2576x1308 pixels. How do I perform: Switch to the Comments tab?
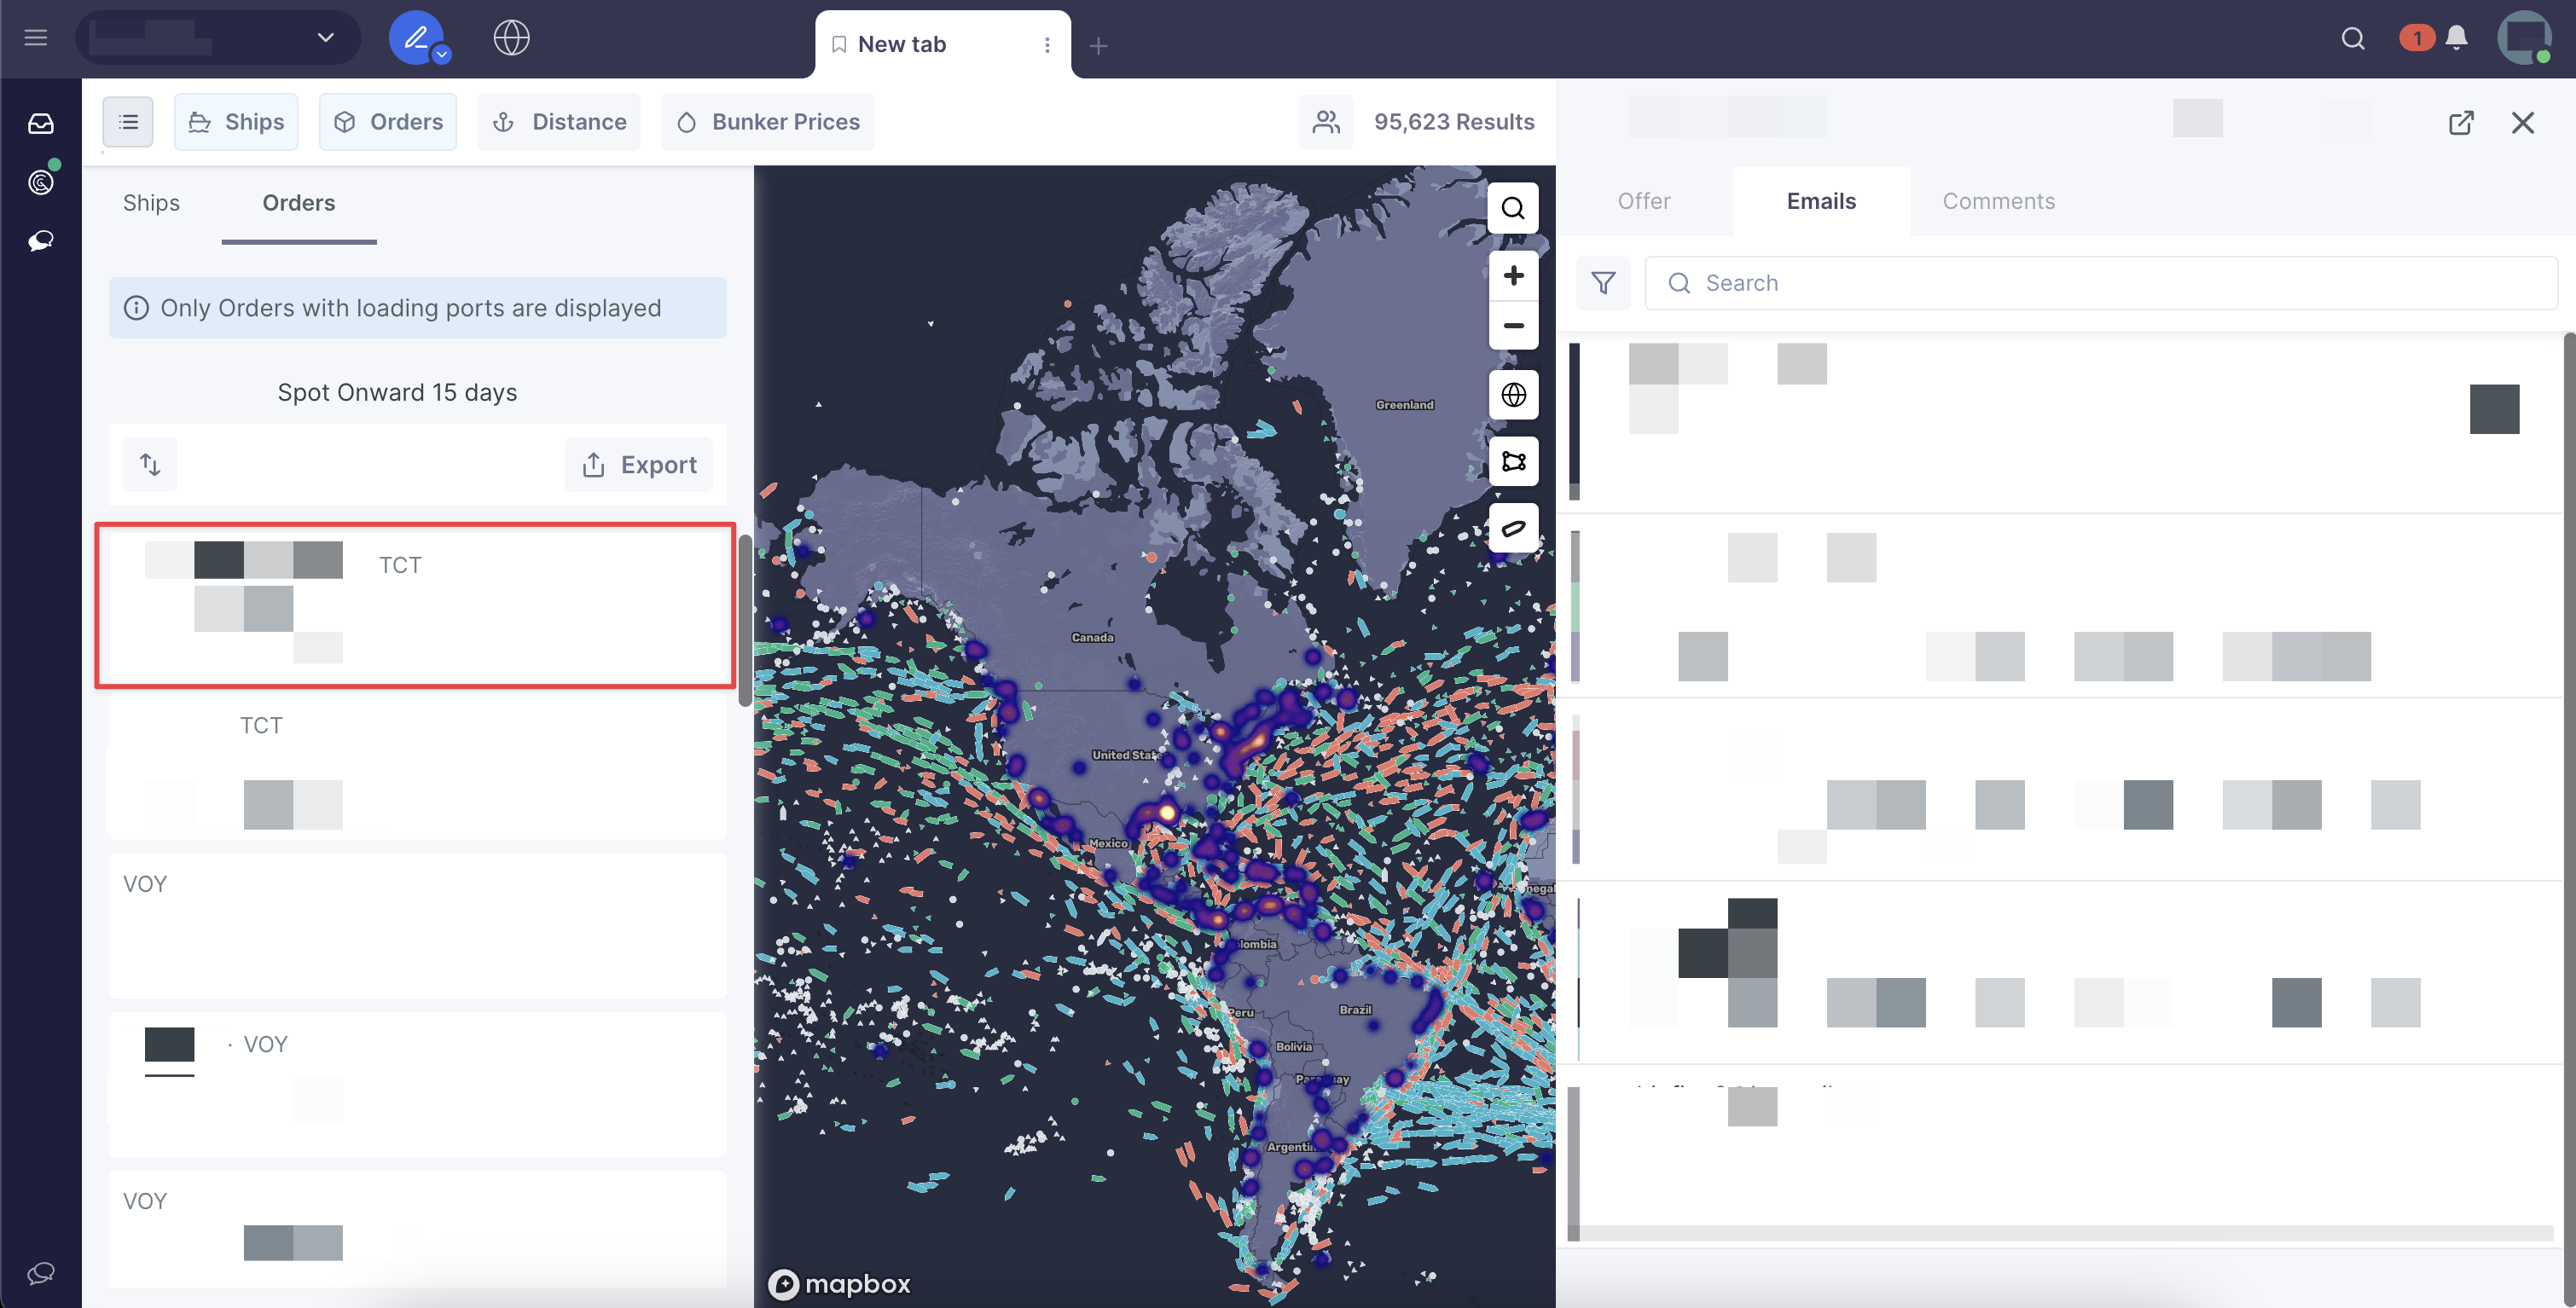1998,201
